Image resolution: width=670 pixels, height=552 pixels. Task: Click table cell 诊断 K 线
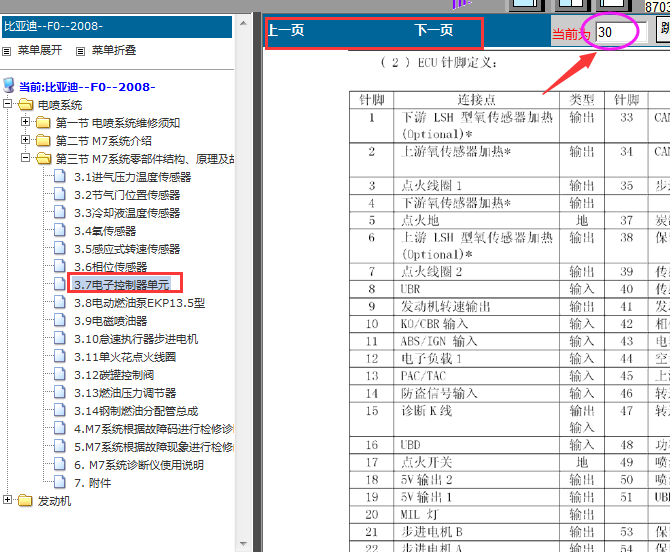tap(476, 419)
